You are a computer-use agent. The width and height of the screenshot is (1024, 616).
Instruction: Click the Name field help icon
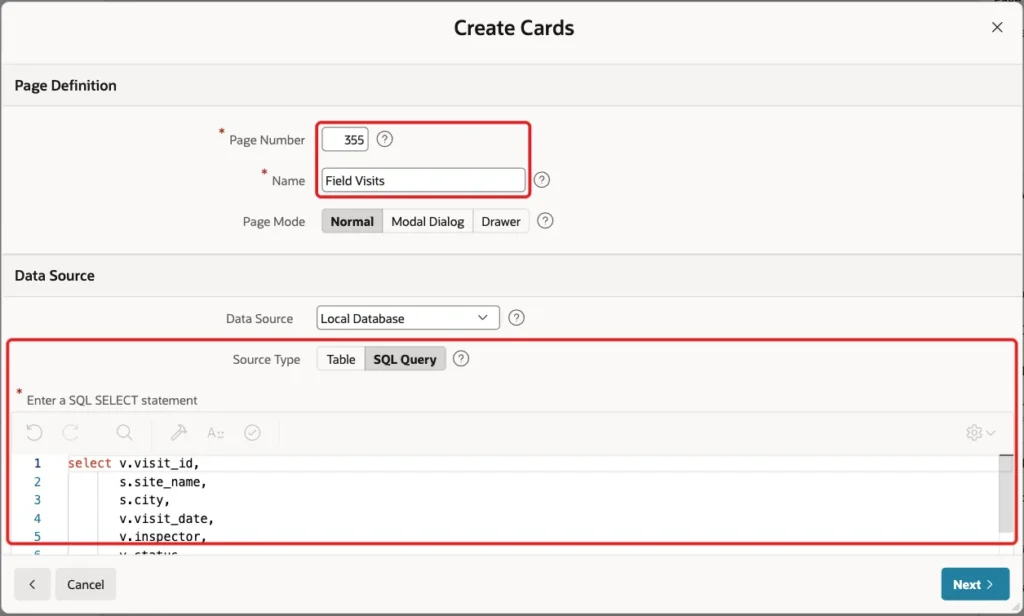click(541, 180)
